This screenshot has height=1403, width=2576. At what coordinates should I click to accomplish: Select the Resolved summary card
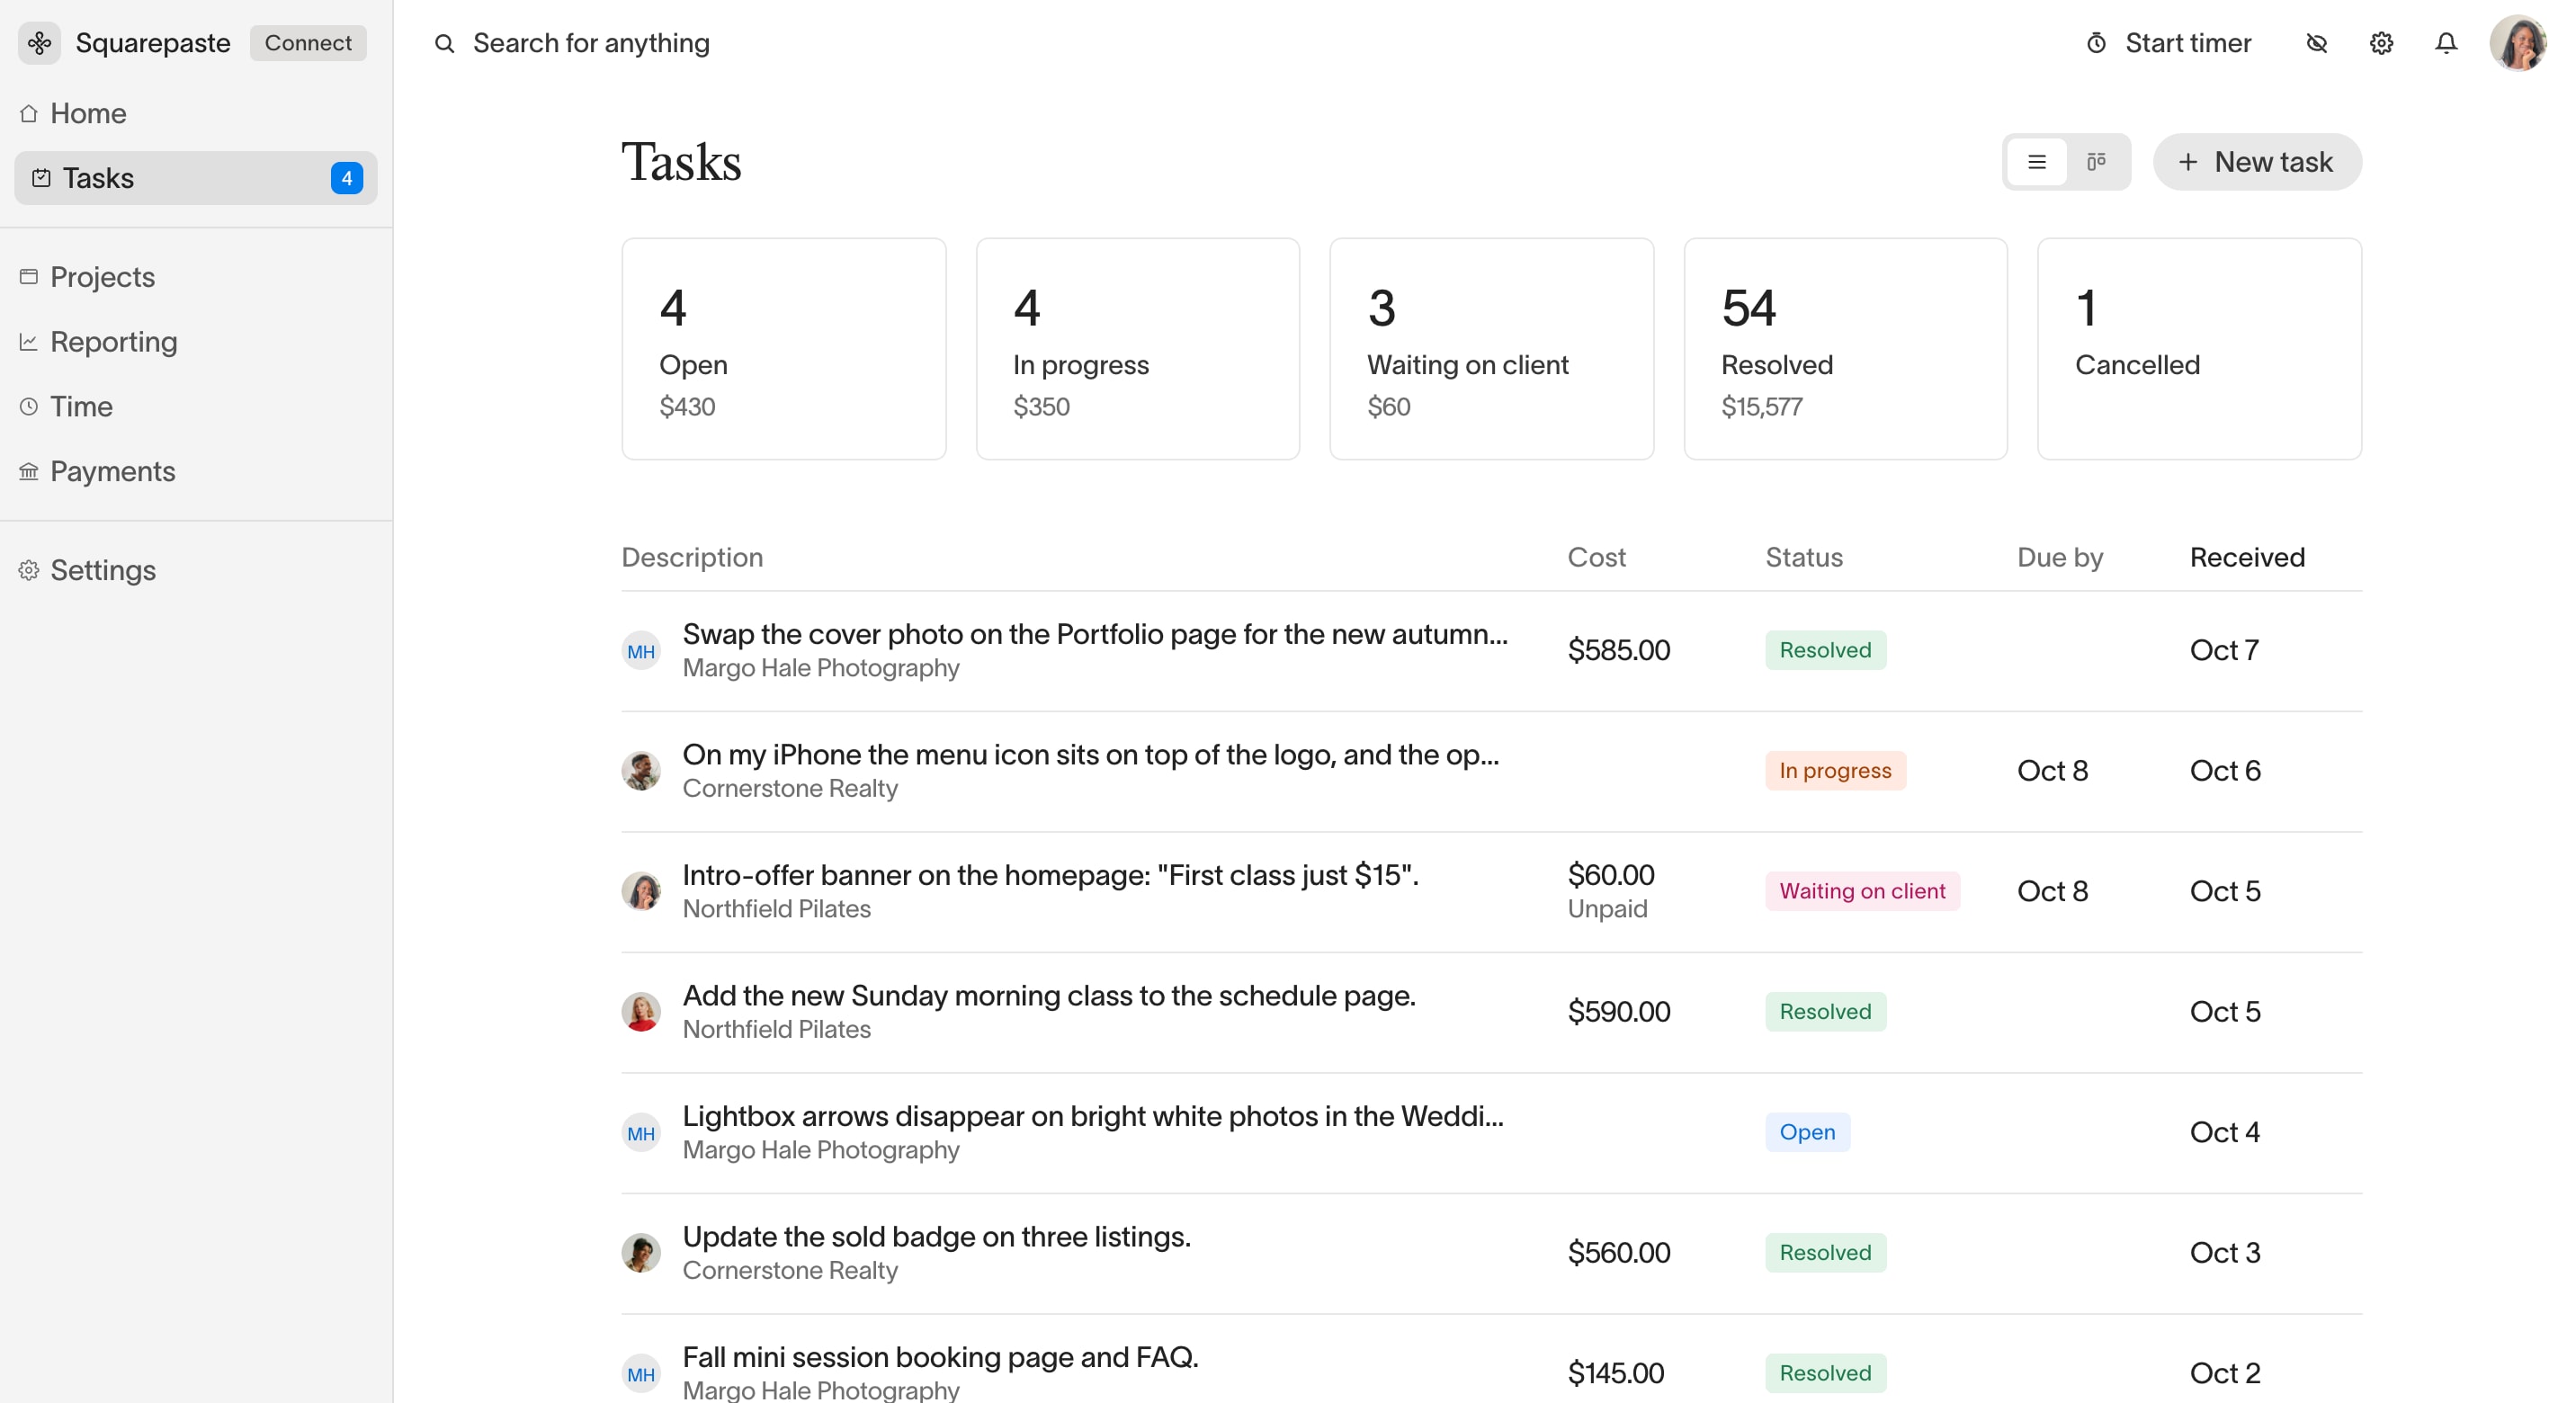pyautogui.click(x=1846, y=349)
